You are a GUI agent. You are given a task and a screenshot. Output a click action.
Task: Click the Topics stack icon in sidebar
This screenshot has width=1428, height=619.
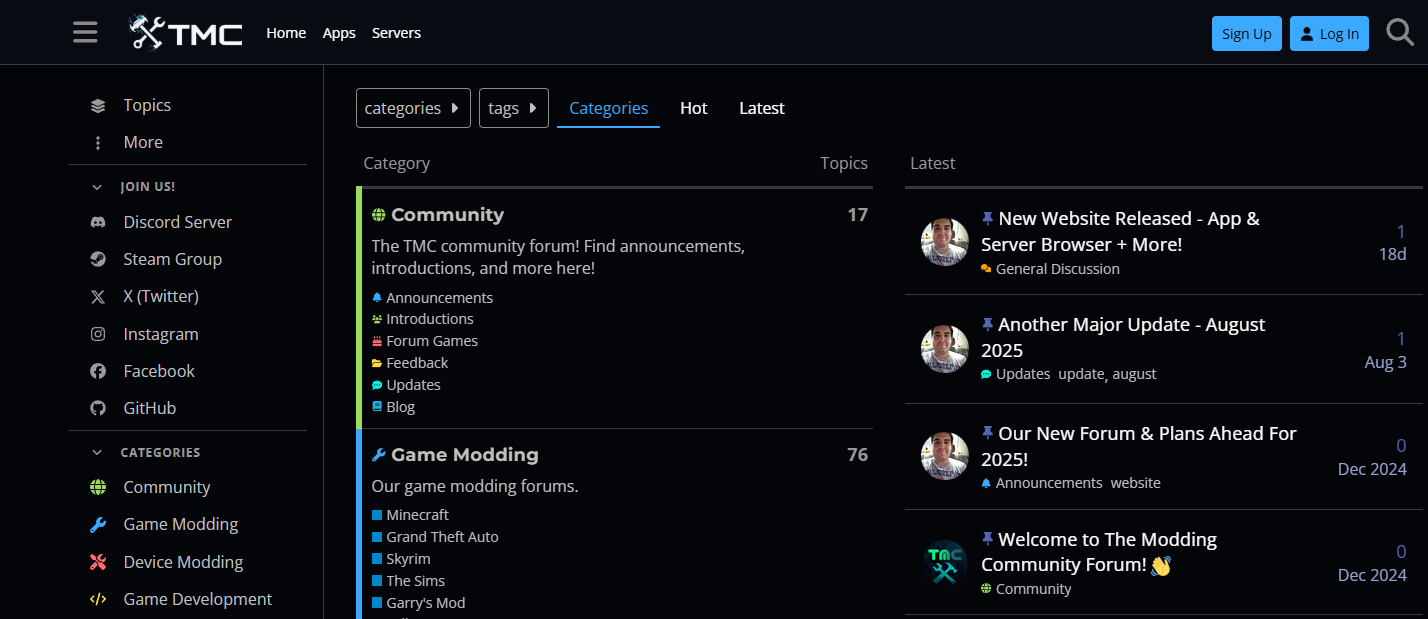pos(98,106)
